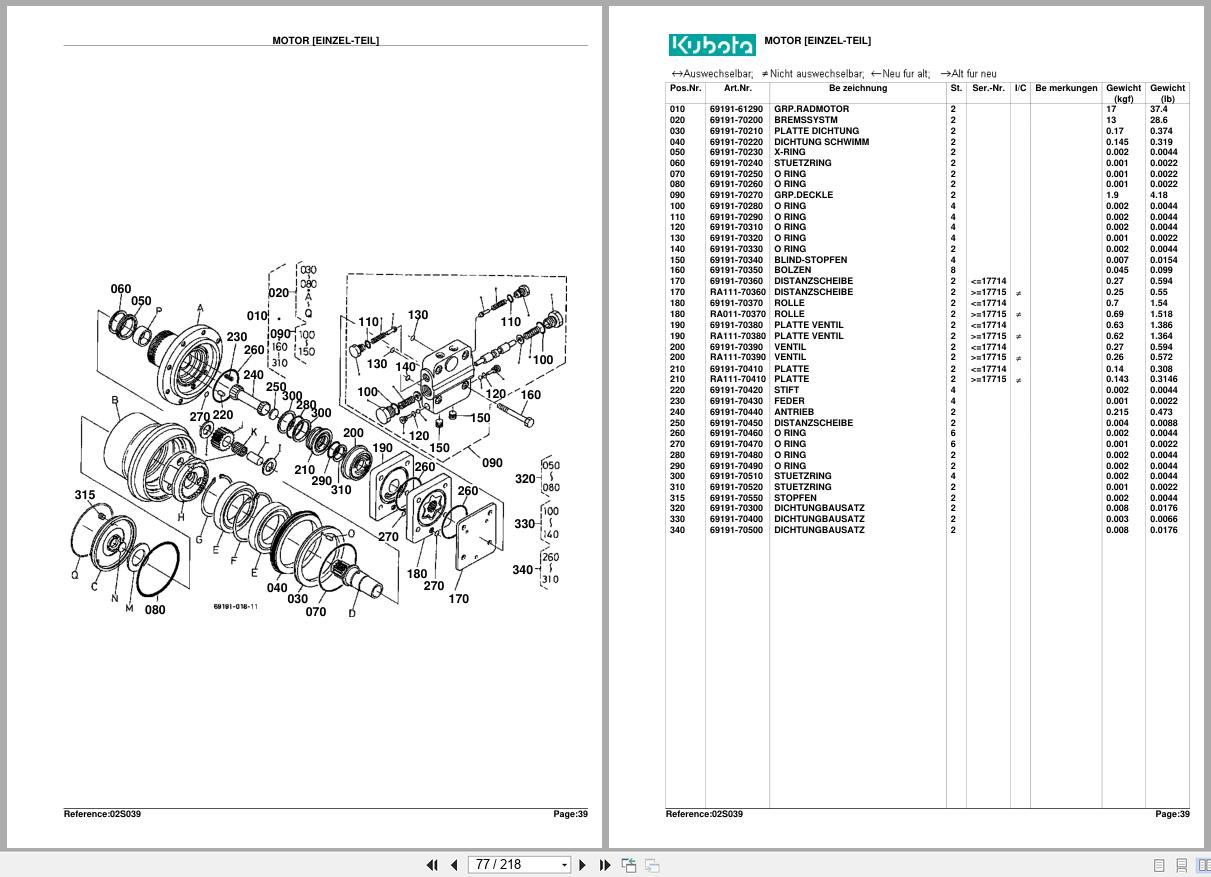Image resolution: width=1211 pixels, height=877 pixels.
Task: Click serial range <=17714 for VENTIL
Action: coord(988,347)
